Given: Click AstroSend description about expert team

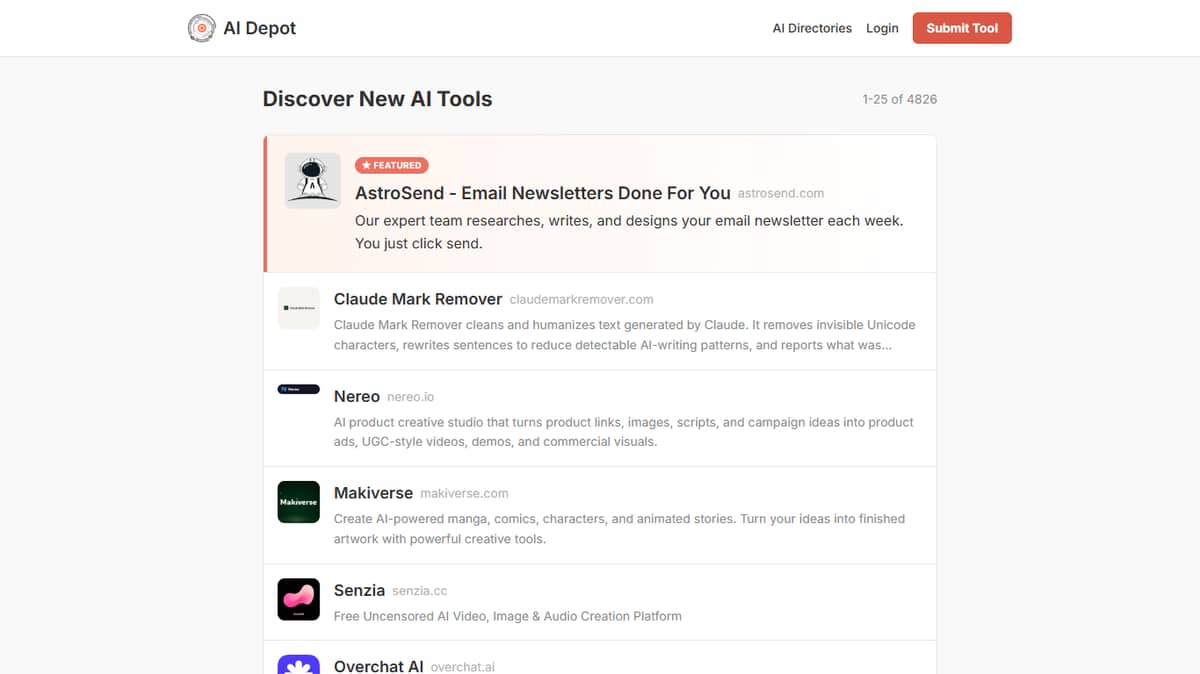Looking at the screenshot, I should tap(629, 232).
